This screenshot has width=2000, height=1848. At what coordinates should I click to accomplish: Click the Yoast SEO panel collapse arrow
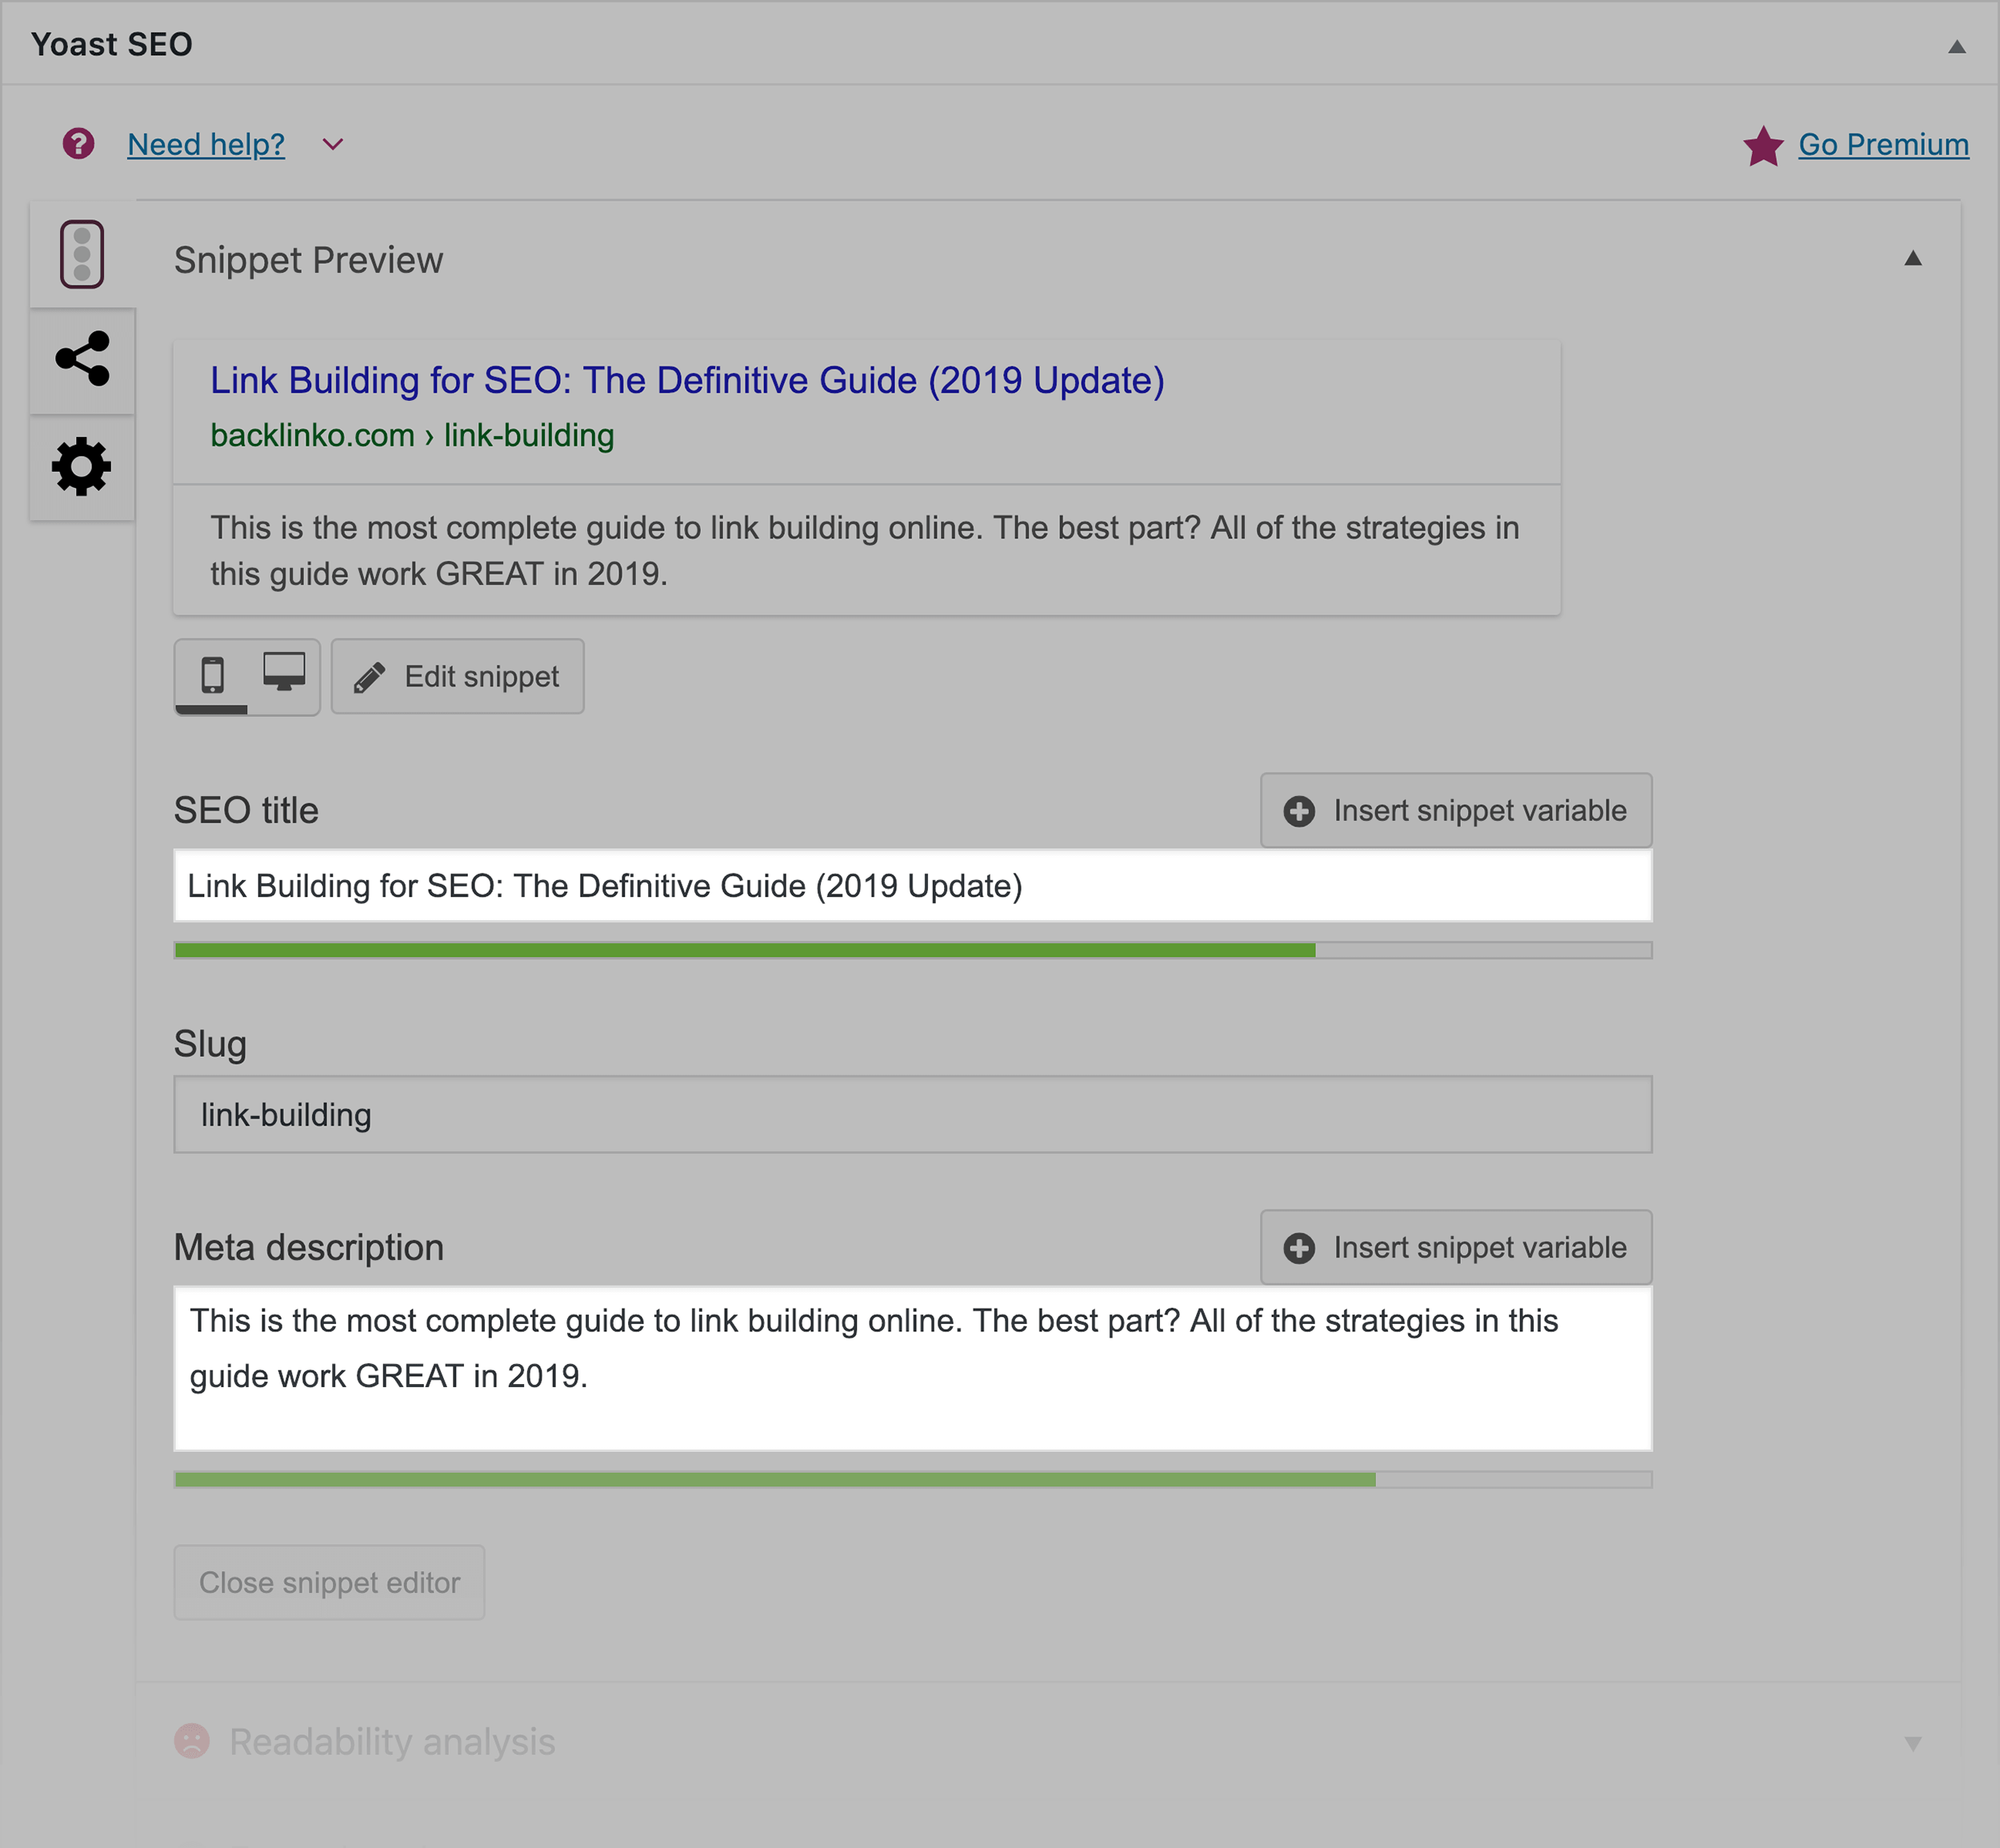coord(1958,43)
